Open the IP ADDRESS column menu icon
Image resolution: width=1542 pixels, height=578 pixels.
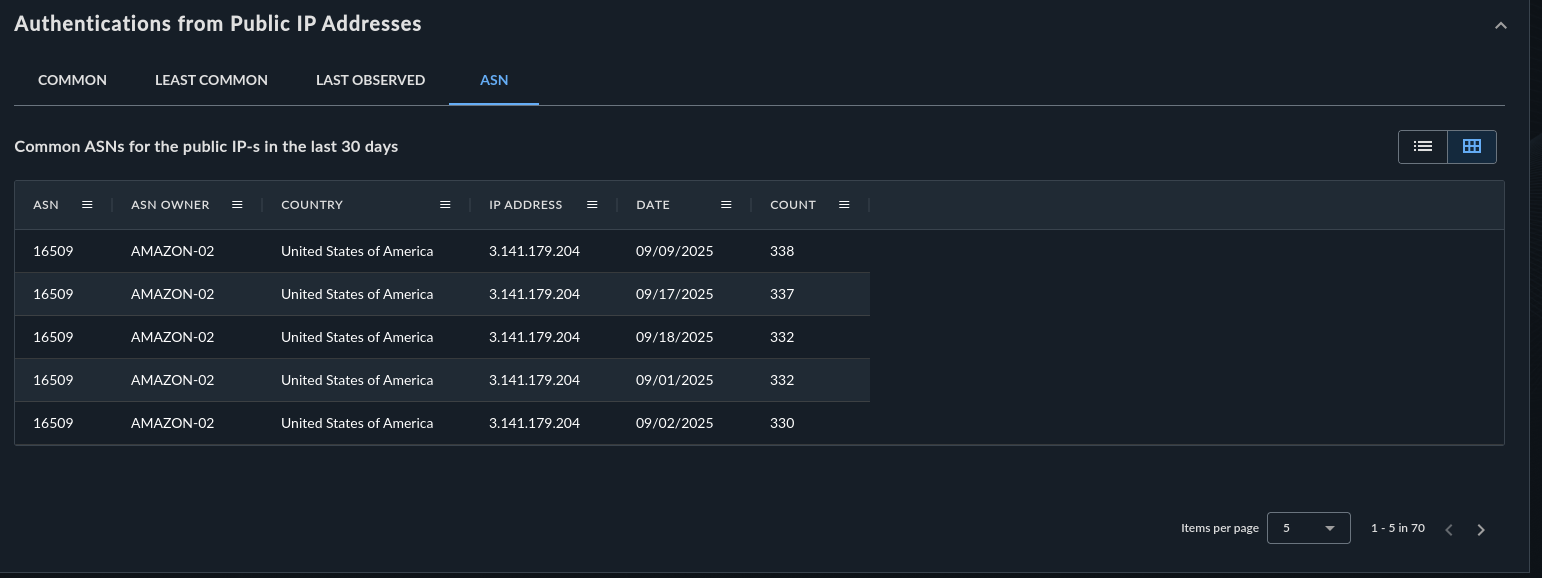pyautogui.click(x=592, y=205)
